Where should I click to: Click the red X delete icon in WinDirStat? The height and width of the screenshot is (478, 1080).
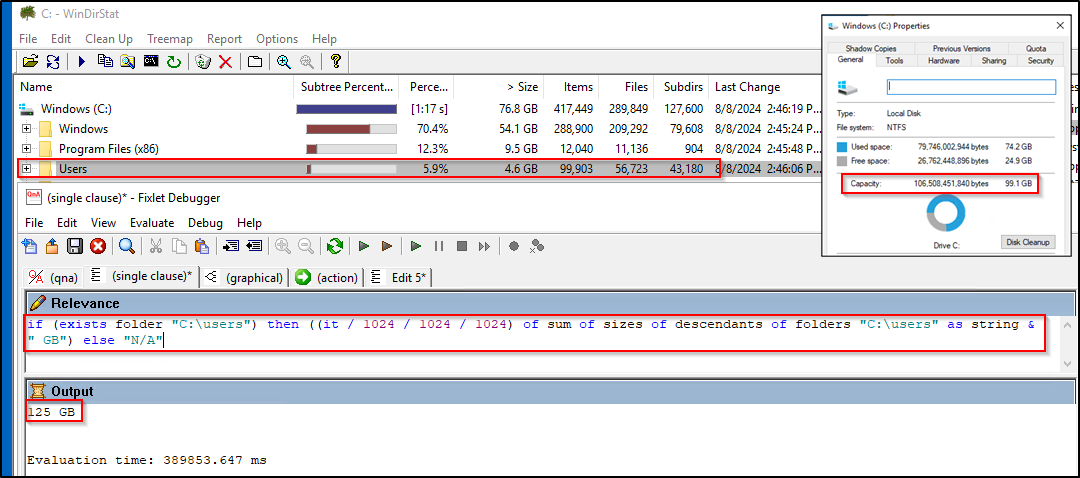click(x=225, y=61)
